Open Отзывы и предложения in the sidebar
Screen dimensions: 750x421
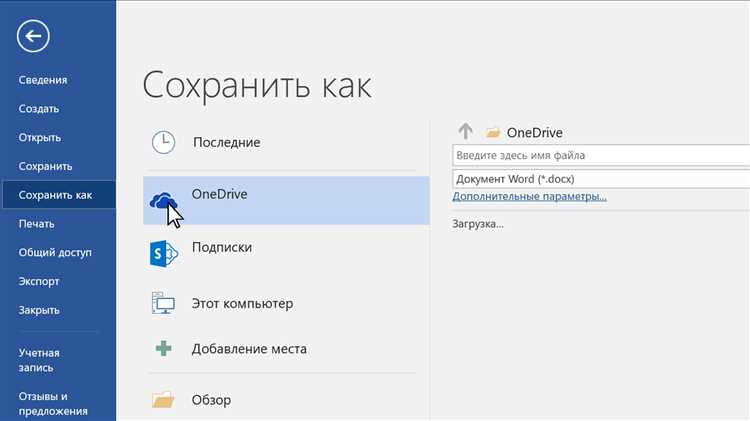53,403
